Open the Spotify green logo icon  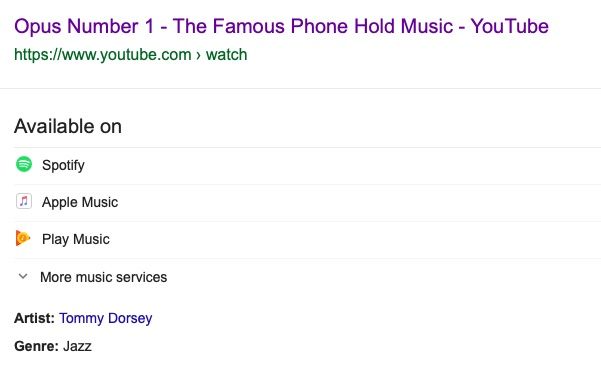[24, 164]
